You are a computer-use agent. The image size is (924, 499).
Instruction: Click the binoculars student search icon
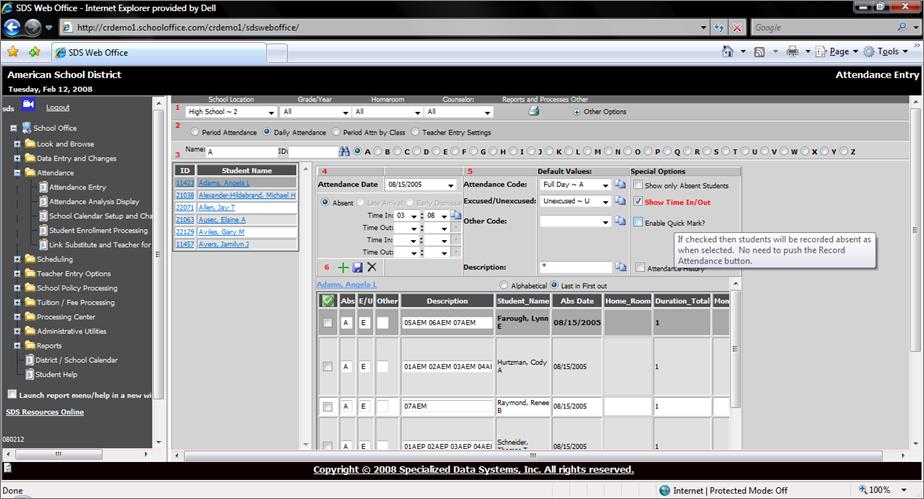click(x=345, y=152)
